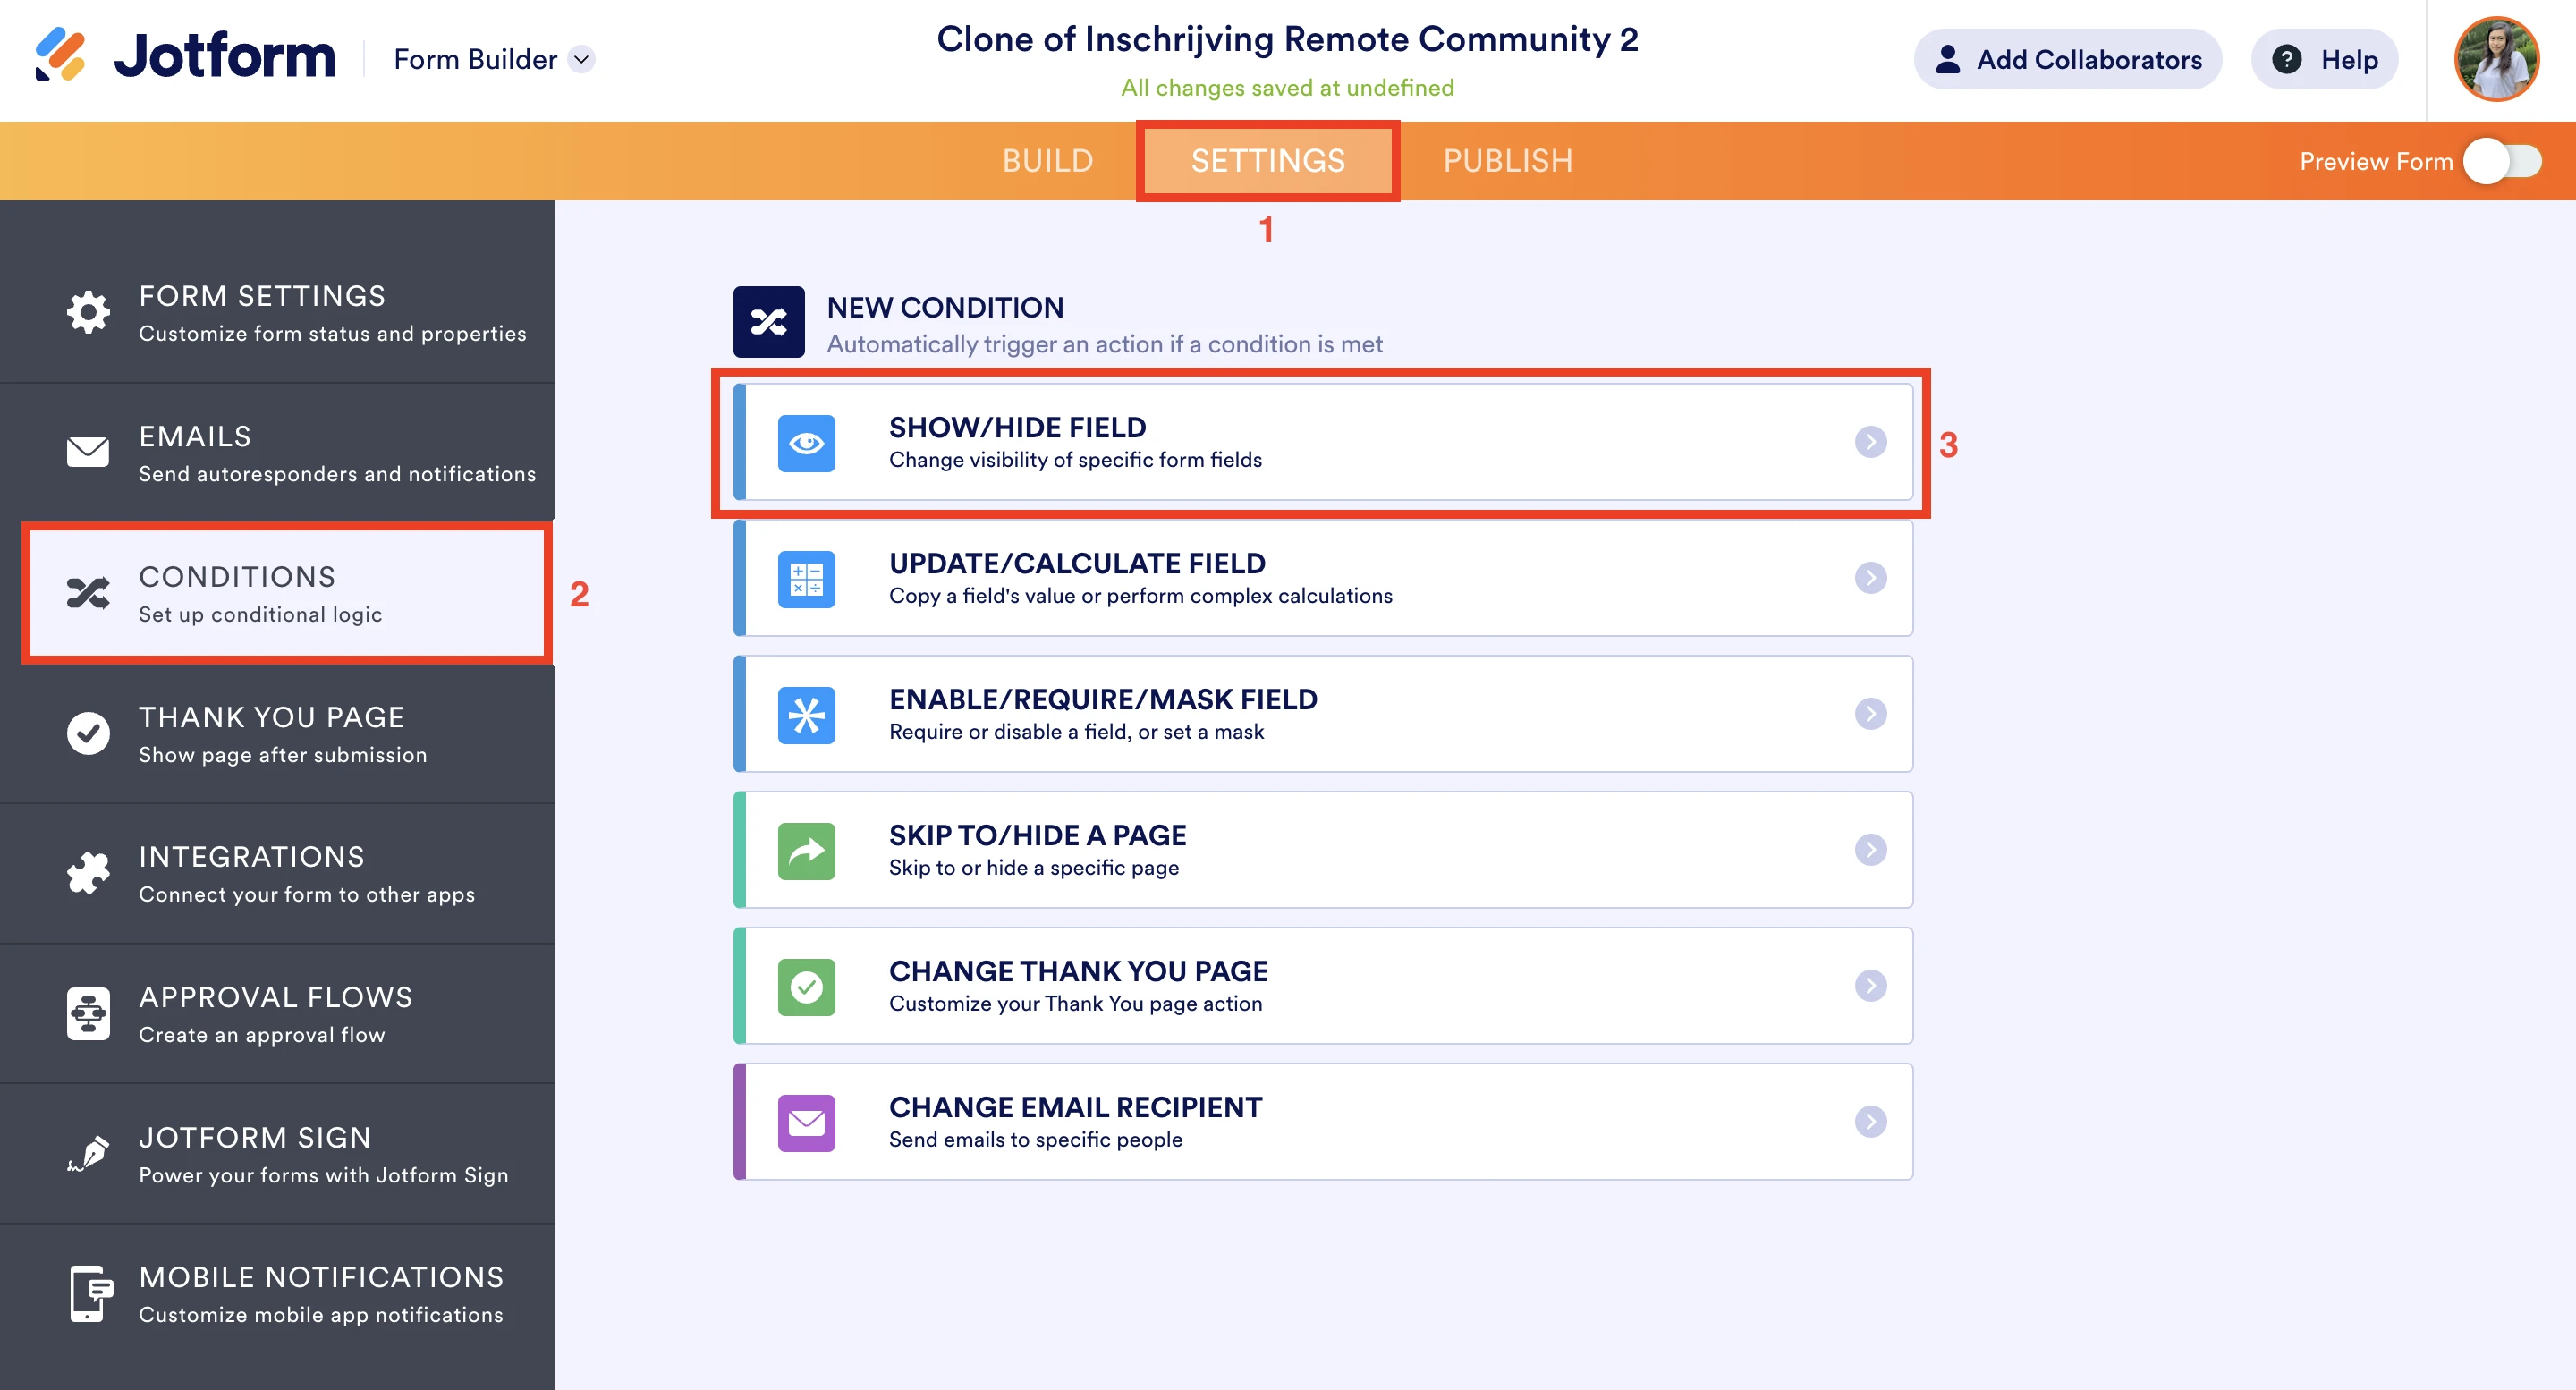
Task: Click the Integrations puzzle piece icon
Action: pyautogui.click(x=88, y=872)
